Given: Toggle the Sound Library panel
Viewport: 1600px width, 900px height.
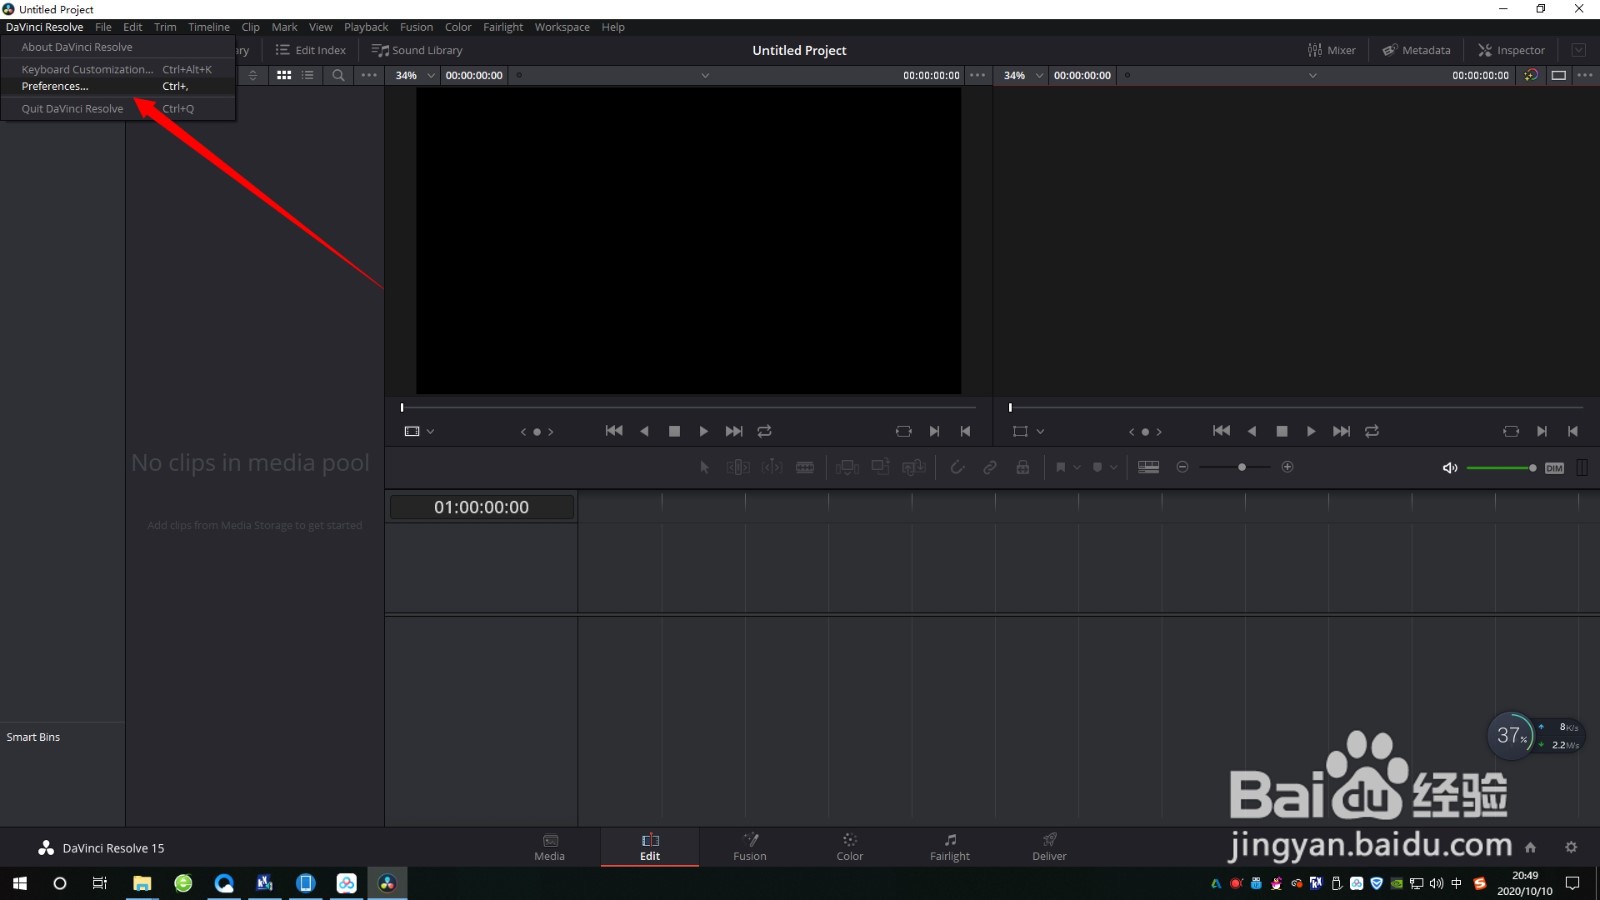Looking at the screenshot, I should [x=417, y=50].
